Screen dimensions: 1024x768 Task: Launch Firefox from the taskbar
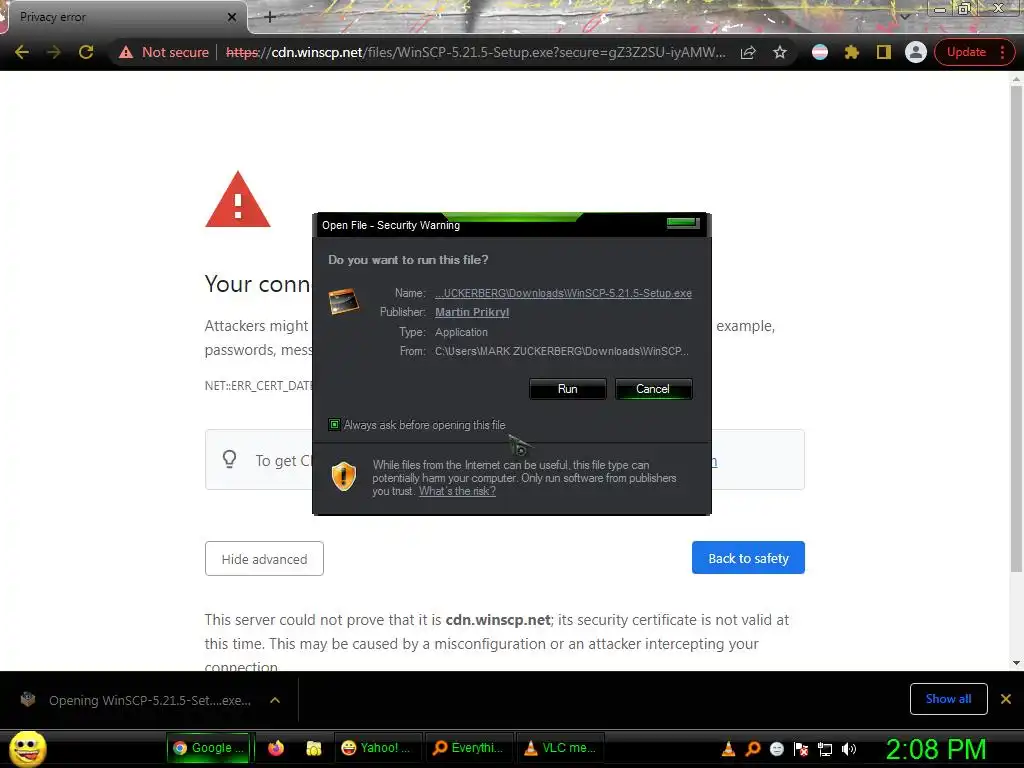tap(276, 748)
